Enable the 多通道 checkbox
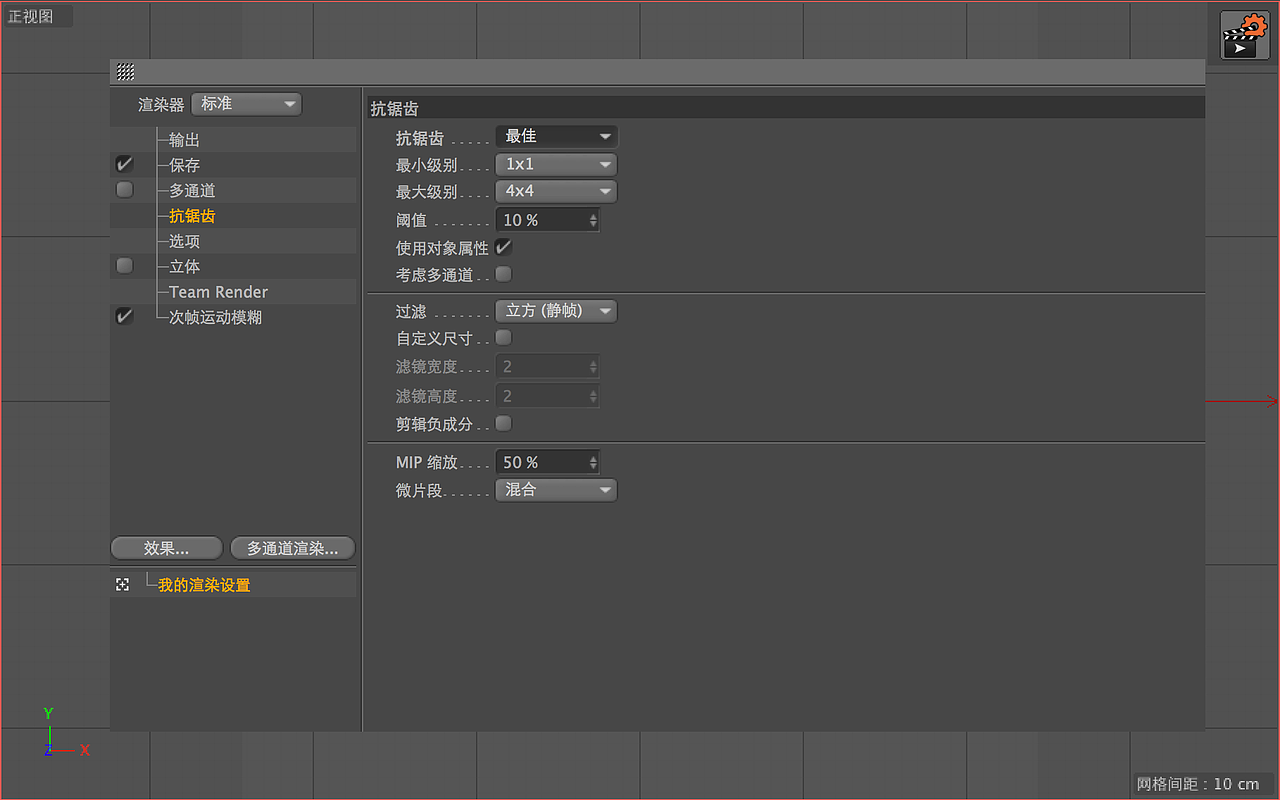The width and height of the screenshot is (1280, 800). pos(124,190)
